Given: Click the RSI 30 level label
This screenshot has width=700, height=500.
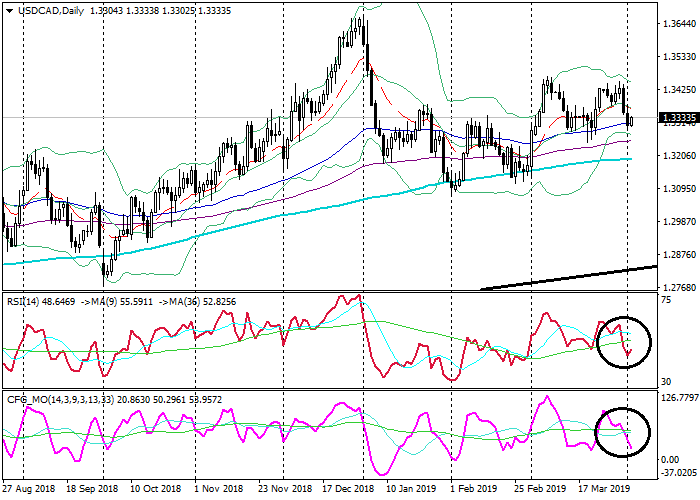Looking at the screenshot, I should pyautogui.click(x=666, y=382).
